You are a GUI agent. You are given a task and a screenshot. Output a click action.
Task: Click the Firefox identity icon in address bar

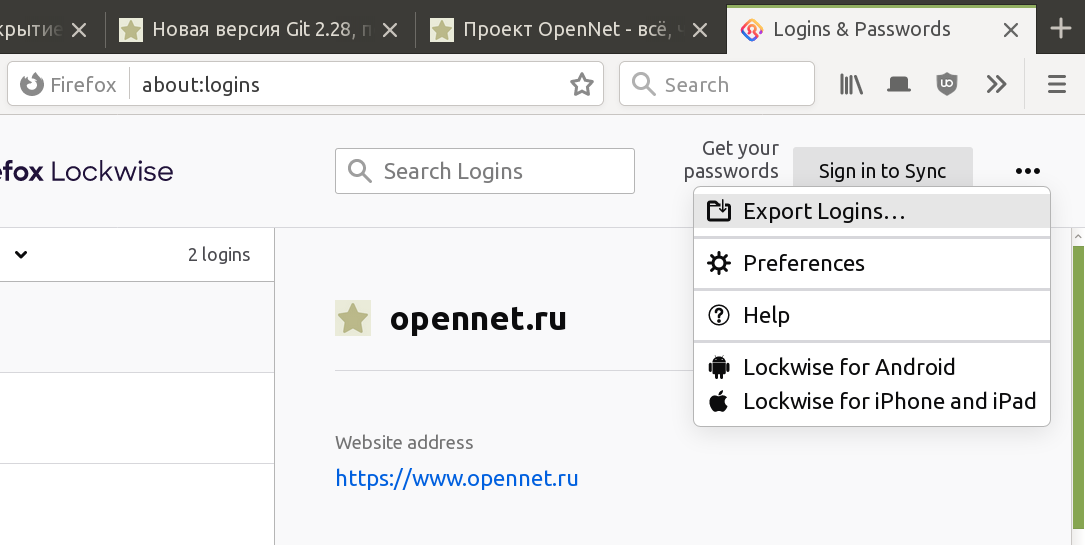(x=32, y=84)
